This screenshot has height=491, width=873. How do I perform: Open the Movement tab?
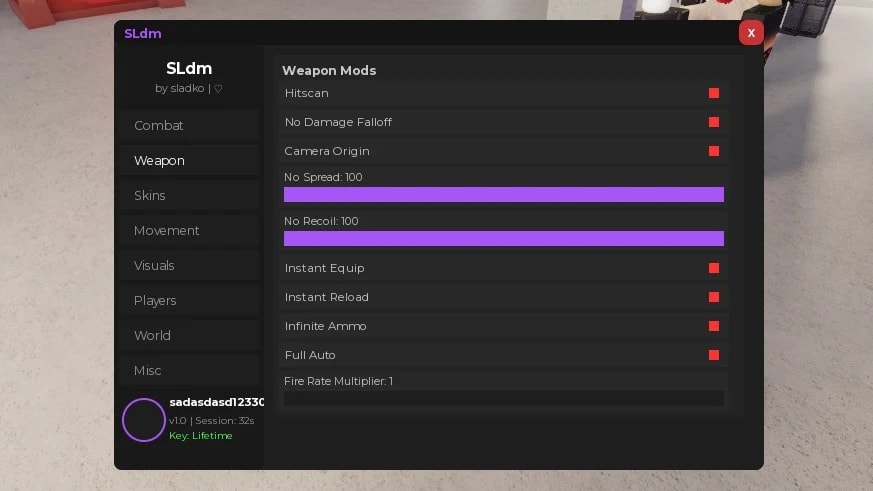pyautogui.click(x=189, y=231)
